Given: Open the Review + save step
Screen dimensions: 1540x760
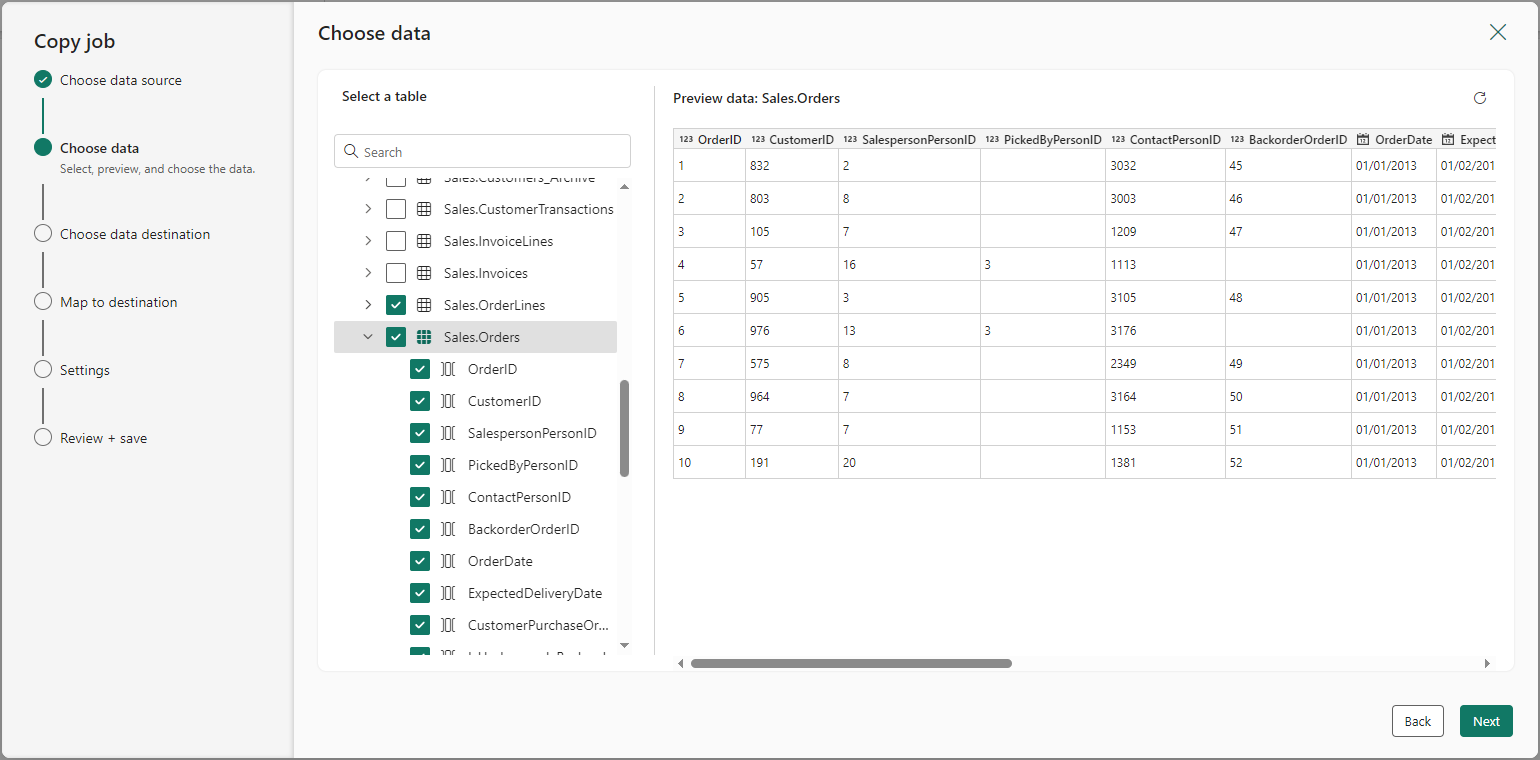Looking at the screenshot, I should click(103, 438).
